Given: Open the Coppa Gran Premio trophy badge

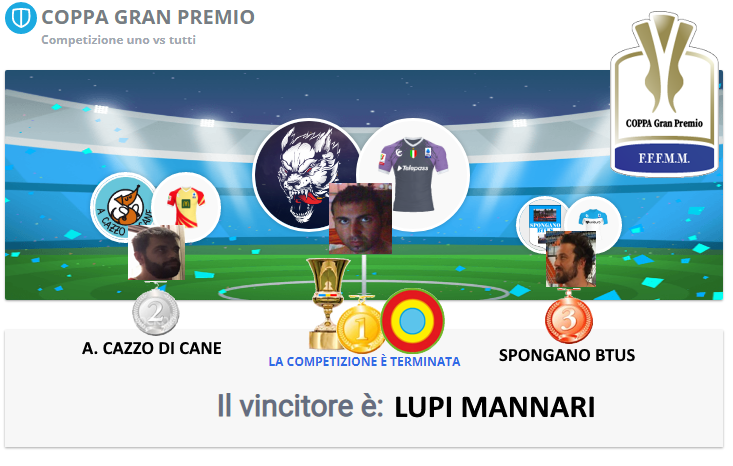Looking at the screenshot, I should pos(664,94).
